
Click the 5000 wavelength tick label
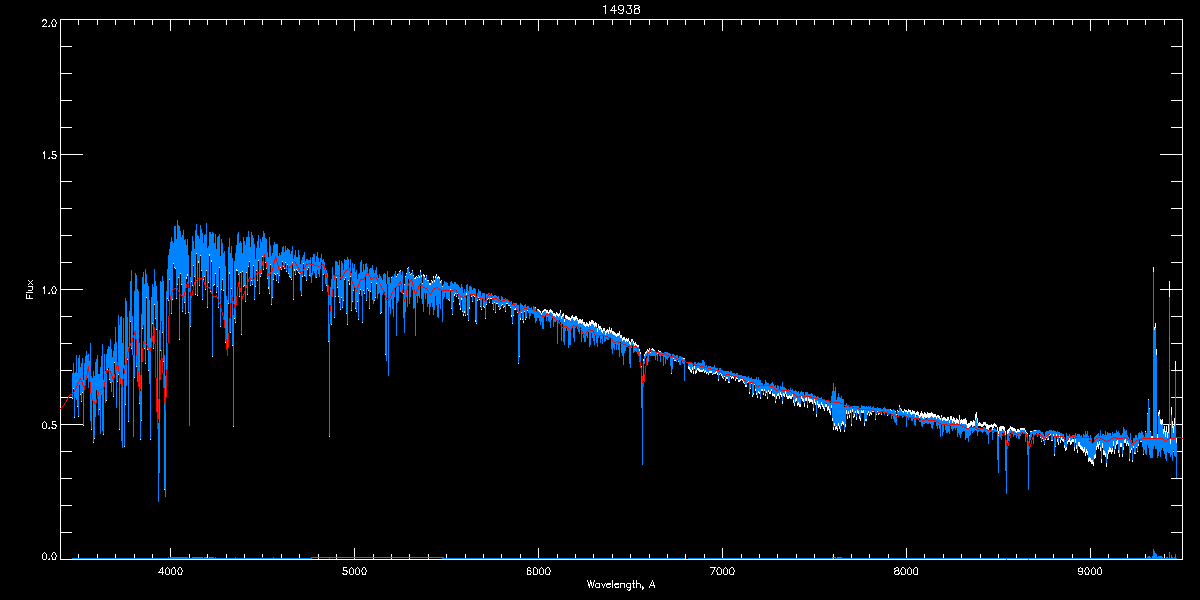point(355,572)
